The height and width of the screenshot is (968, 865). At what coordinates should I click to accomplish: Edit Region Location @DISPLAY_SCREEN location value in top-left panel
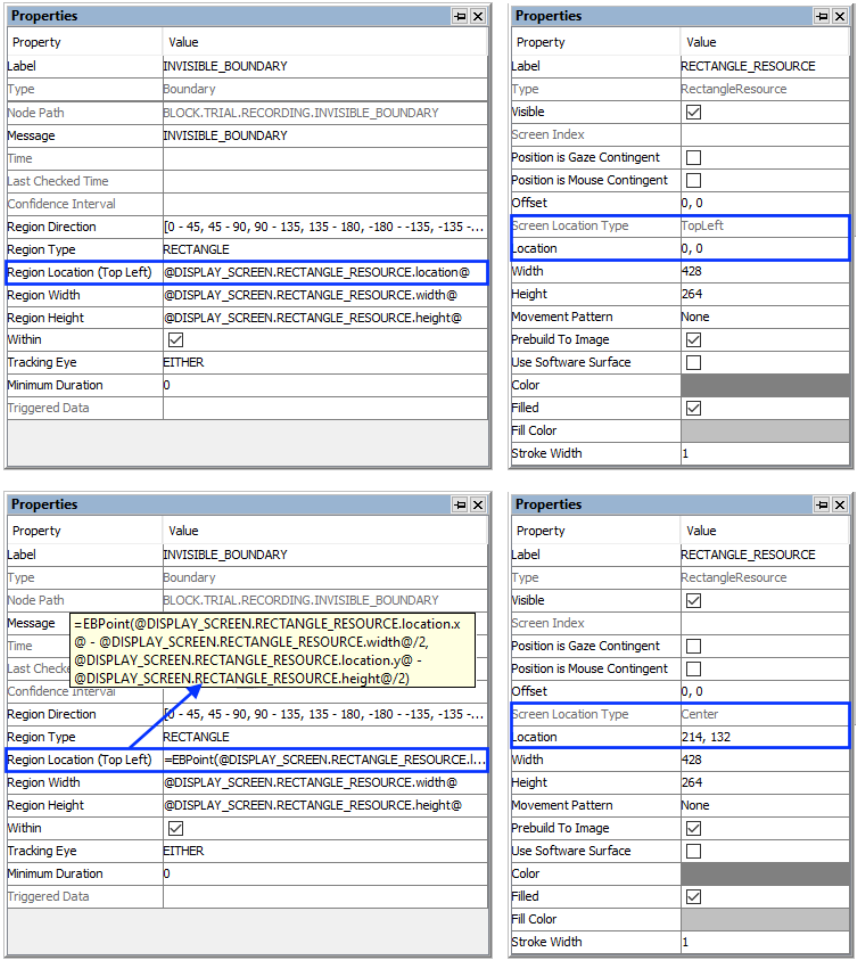point(325,272)
